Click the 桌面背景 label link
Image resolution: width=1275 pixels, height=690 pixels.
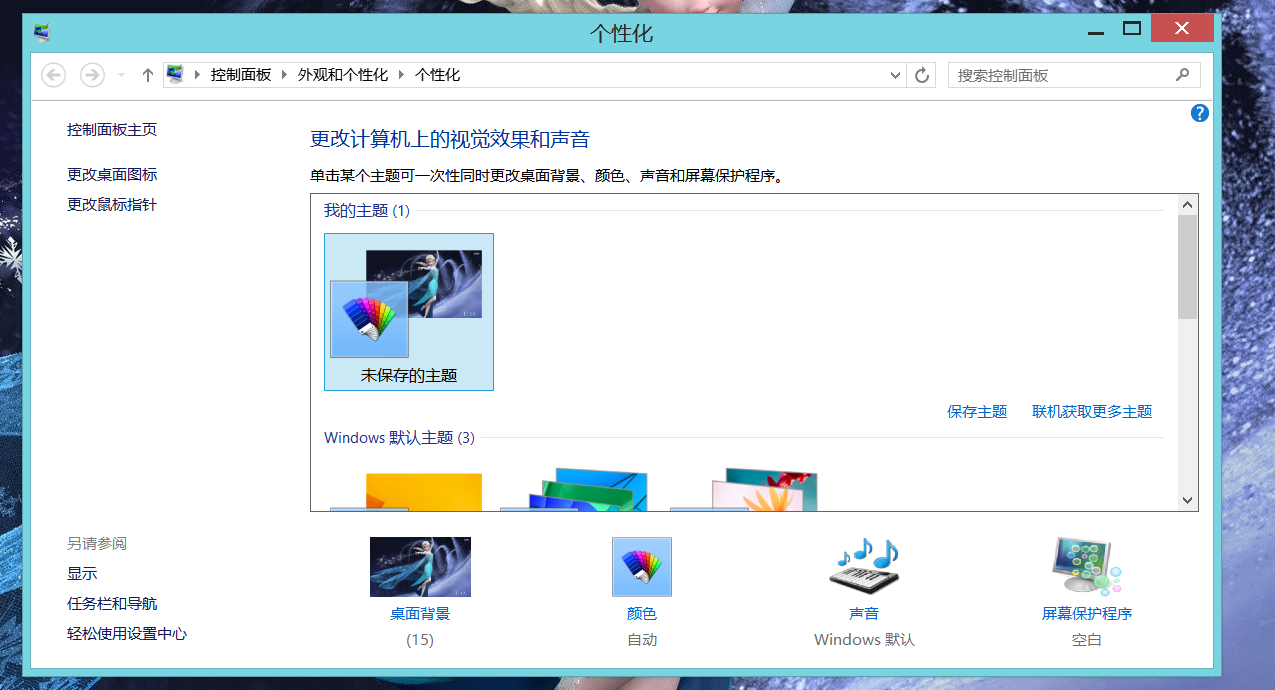point(420,614)
